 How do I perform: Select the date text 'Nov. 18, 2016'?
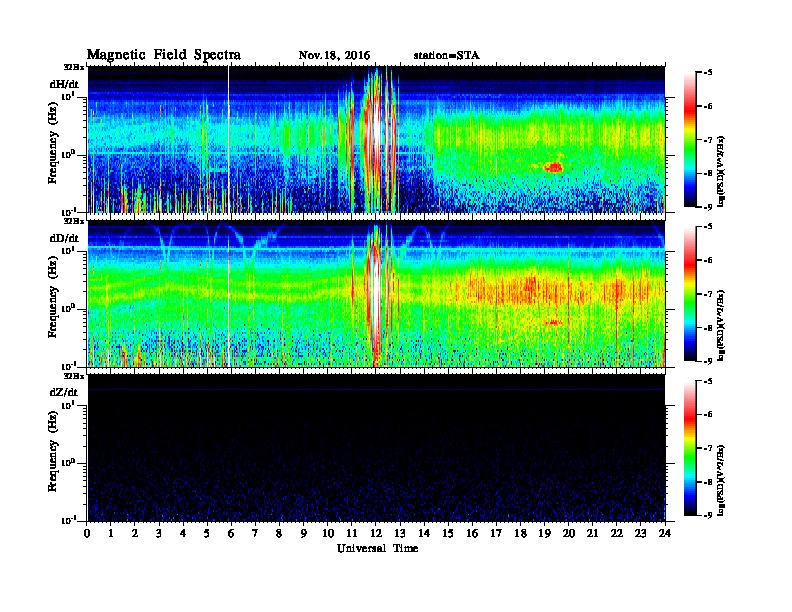pos(334,56)
